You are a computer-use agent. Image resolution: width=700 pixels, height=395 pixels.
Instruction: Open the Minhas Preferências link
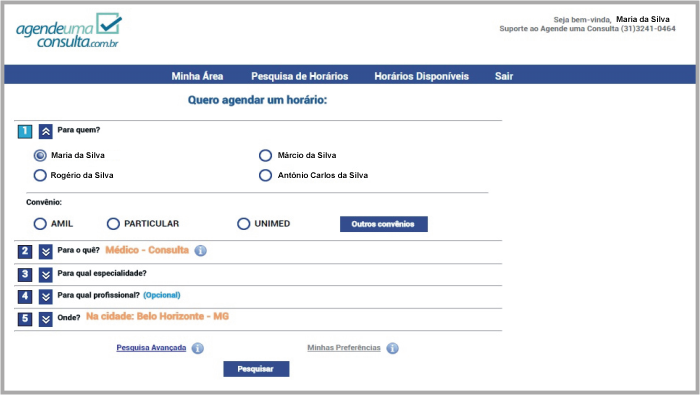tap(344, 348)
